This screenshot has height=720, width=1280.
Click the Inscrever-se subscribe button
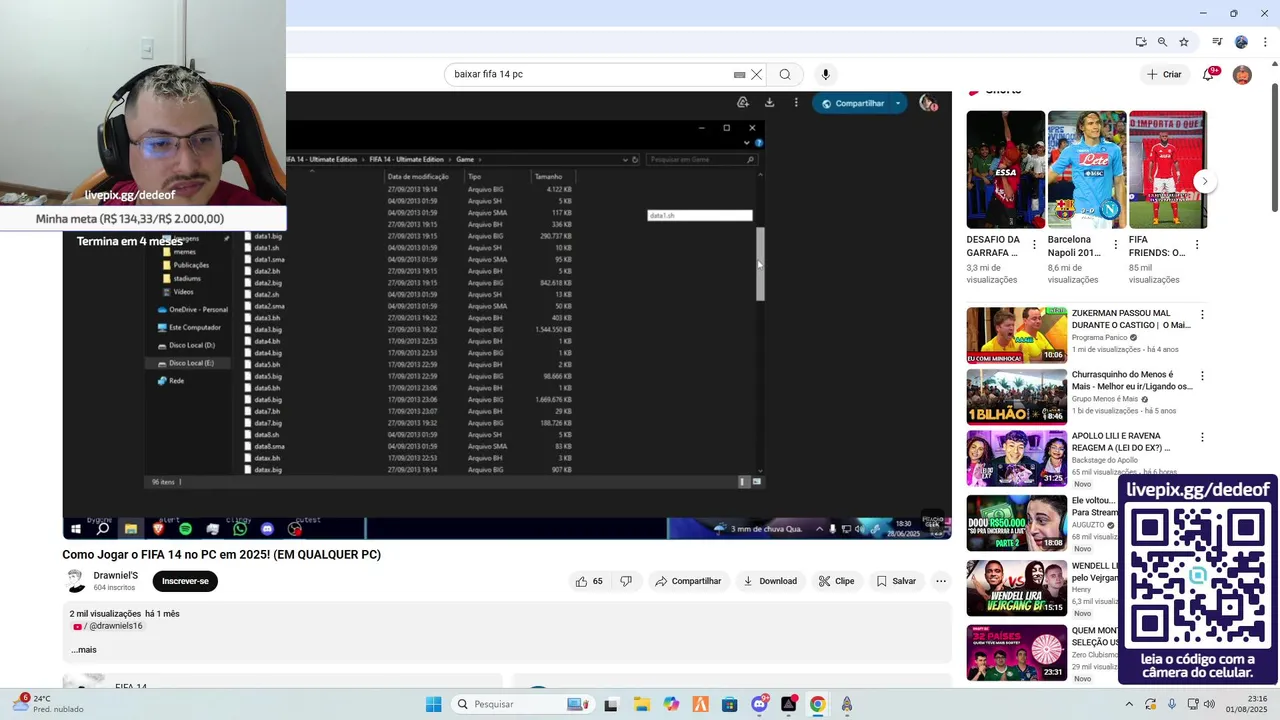pos(185,581)
